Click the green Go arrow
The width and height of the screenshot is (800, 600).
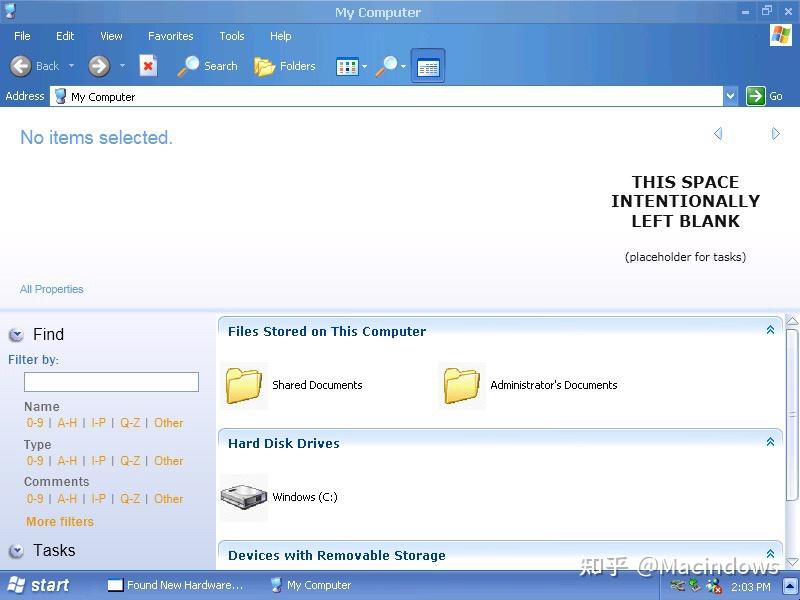pos(757,96)
